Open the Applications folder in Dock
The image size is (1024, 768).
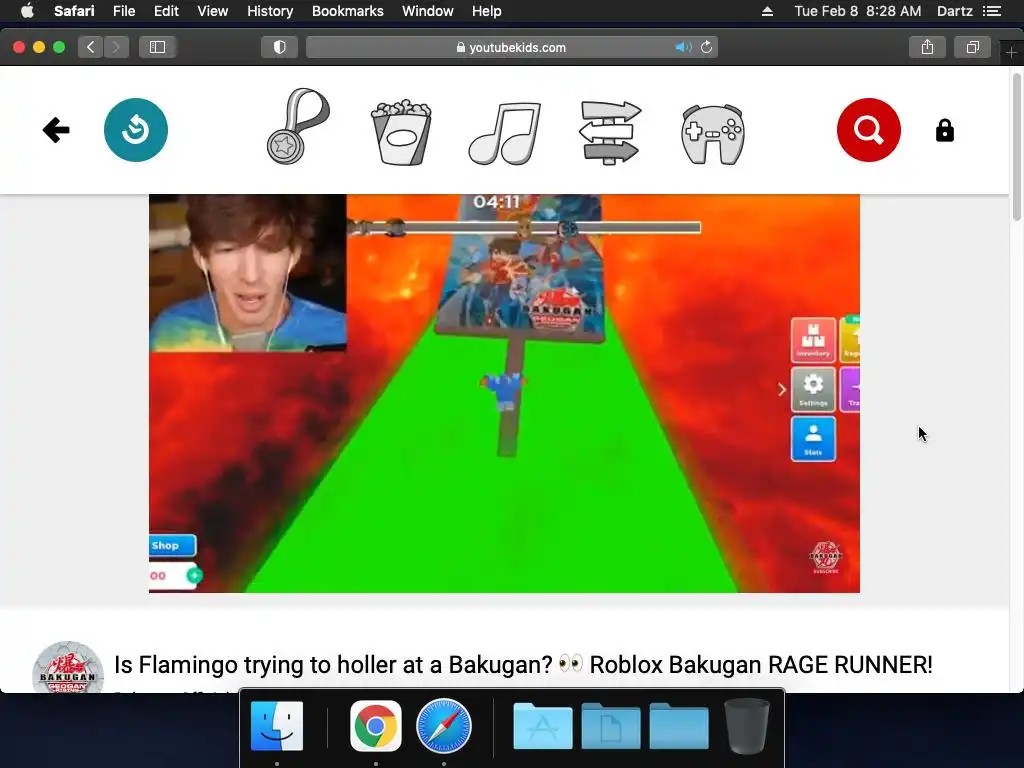[542, 726]
